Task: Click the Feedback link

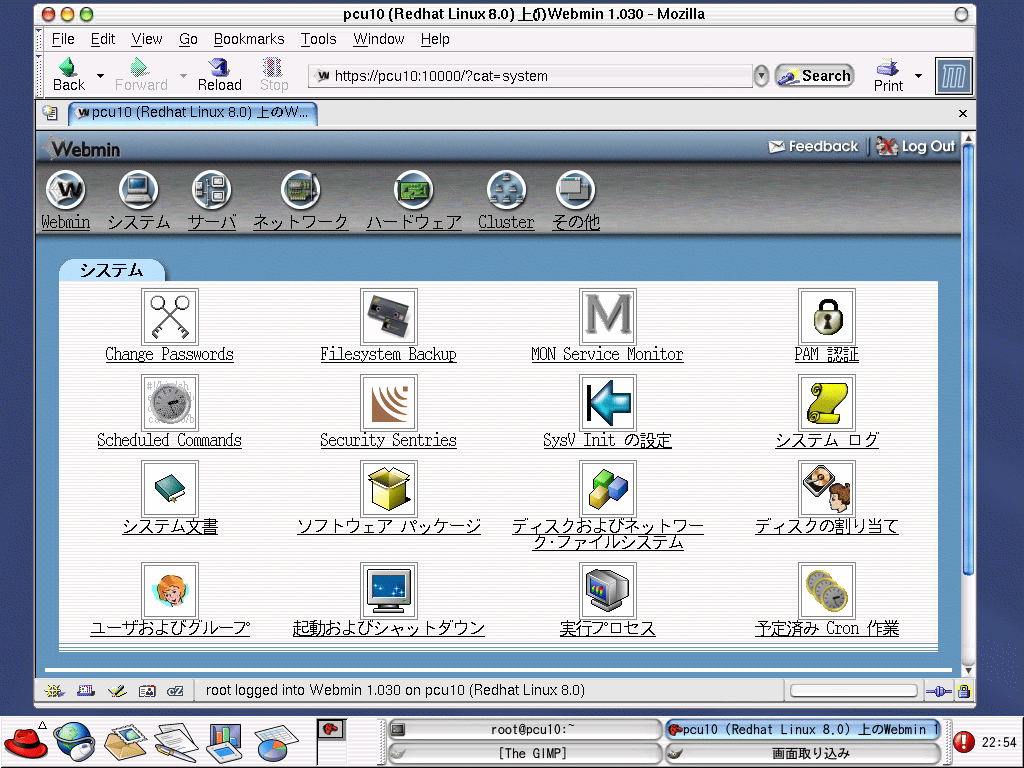Action: click(814, 146)
